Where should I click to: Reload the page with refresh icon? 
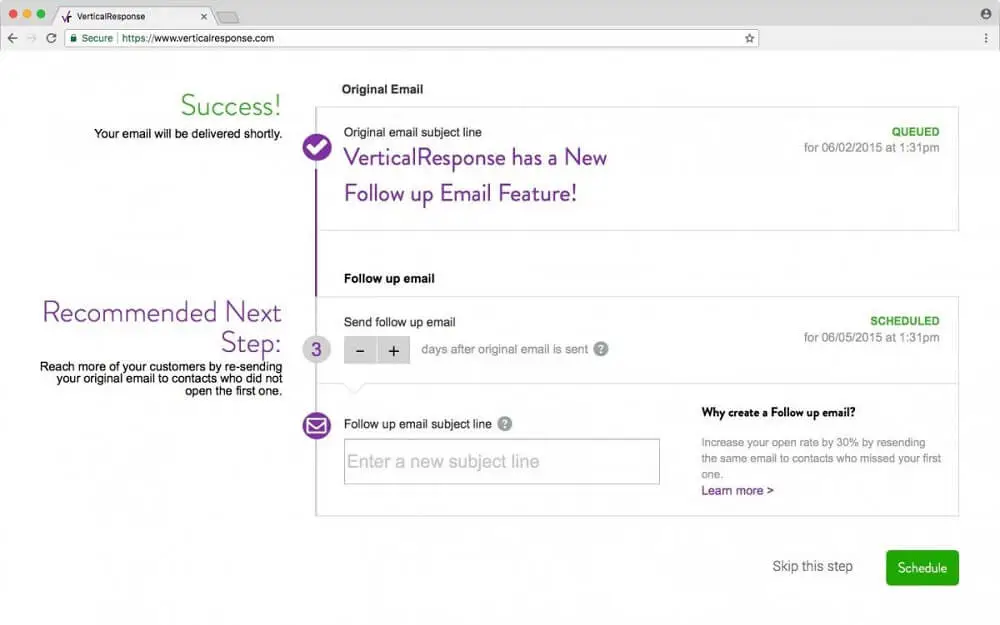point(52,38)
